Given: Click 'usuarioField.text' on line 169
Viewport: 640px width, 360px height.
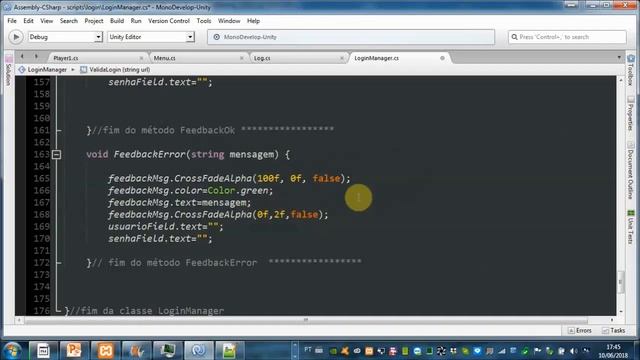Looking at the screenshot, I should click(x=155, y=227).
